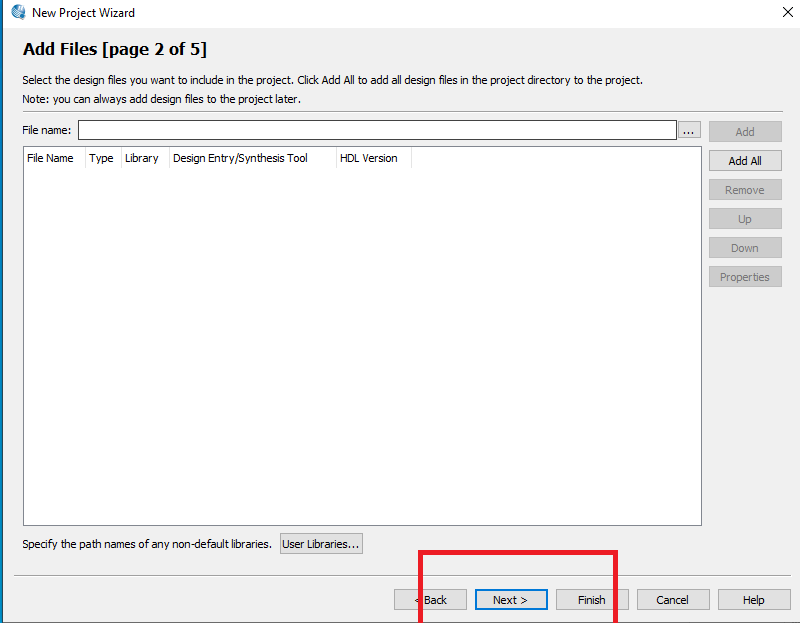Open file browser with the ... button
This screenshot has height=623, width=800.
[689, 130]
